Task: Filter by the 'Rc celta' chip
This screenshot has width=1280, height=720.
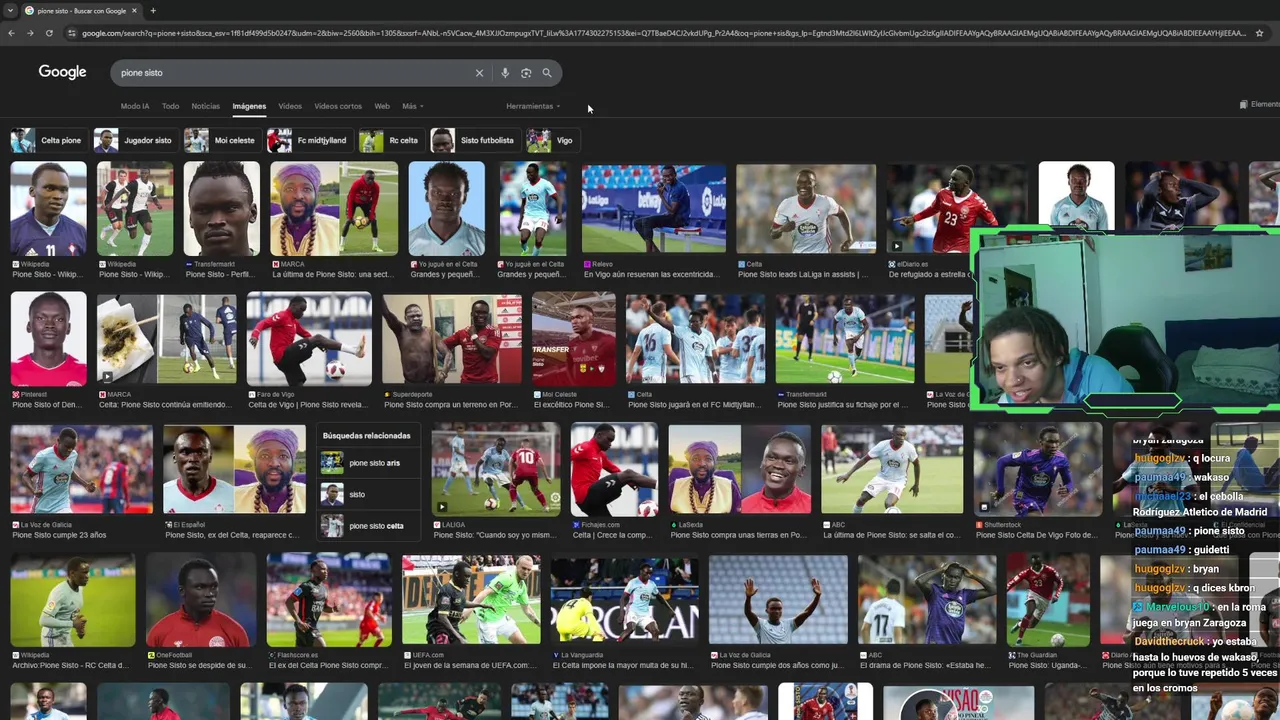Action: [390, 140]
